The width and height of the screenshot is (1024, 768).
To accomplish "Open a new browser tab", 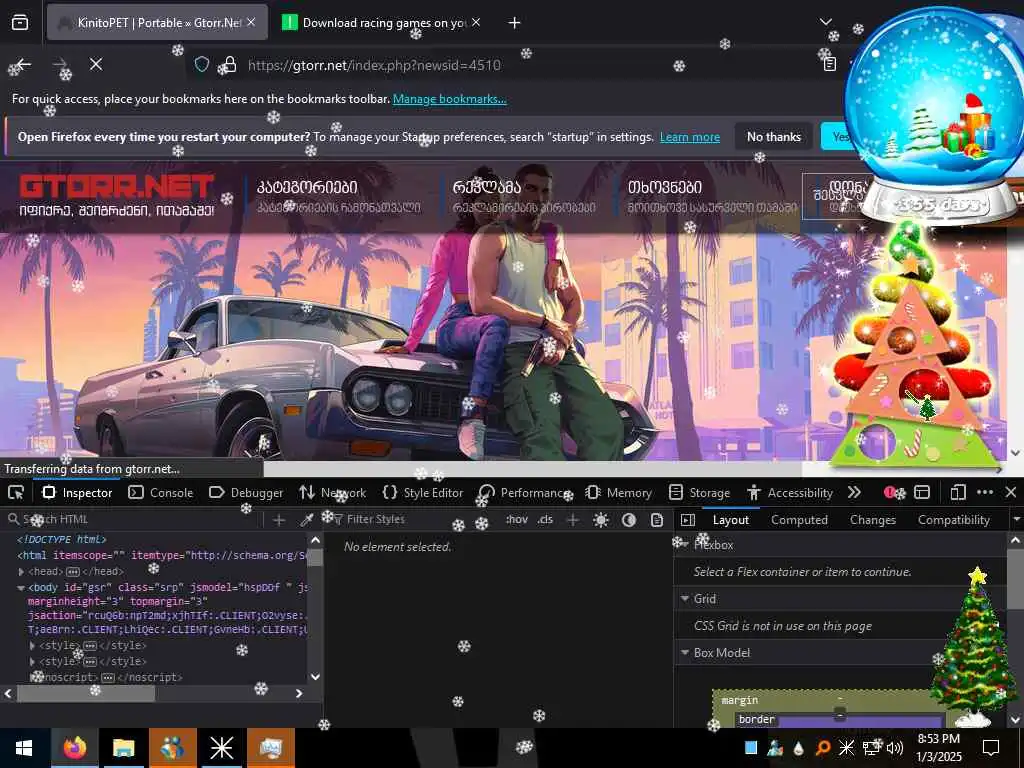I will point(515,23).
